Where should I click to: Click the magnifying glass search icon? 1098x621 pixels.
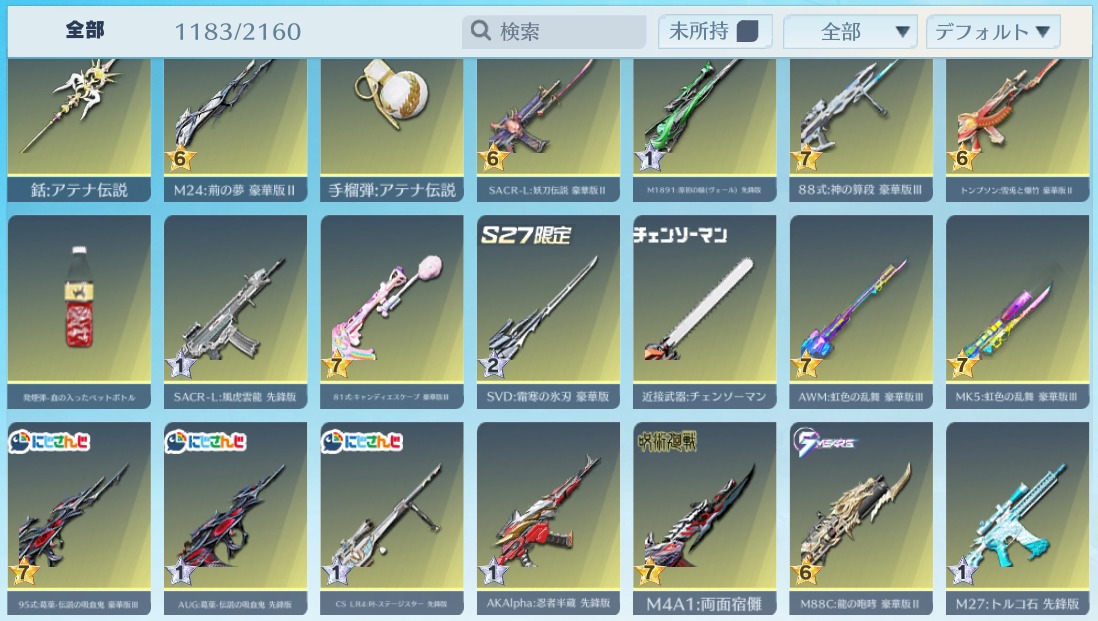480,30
